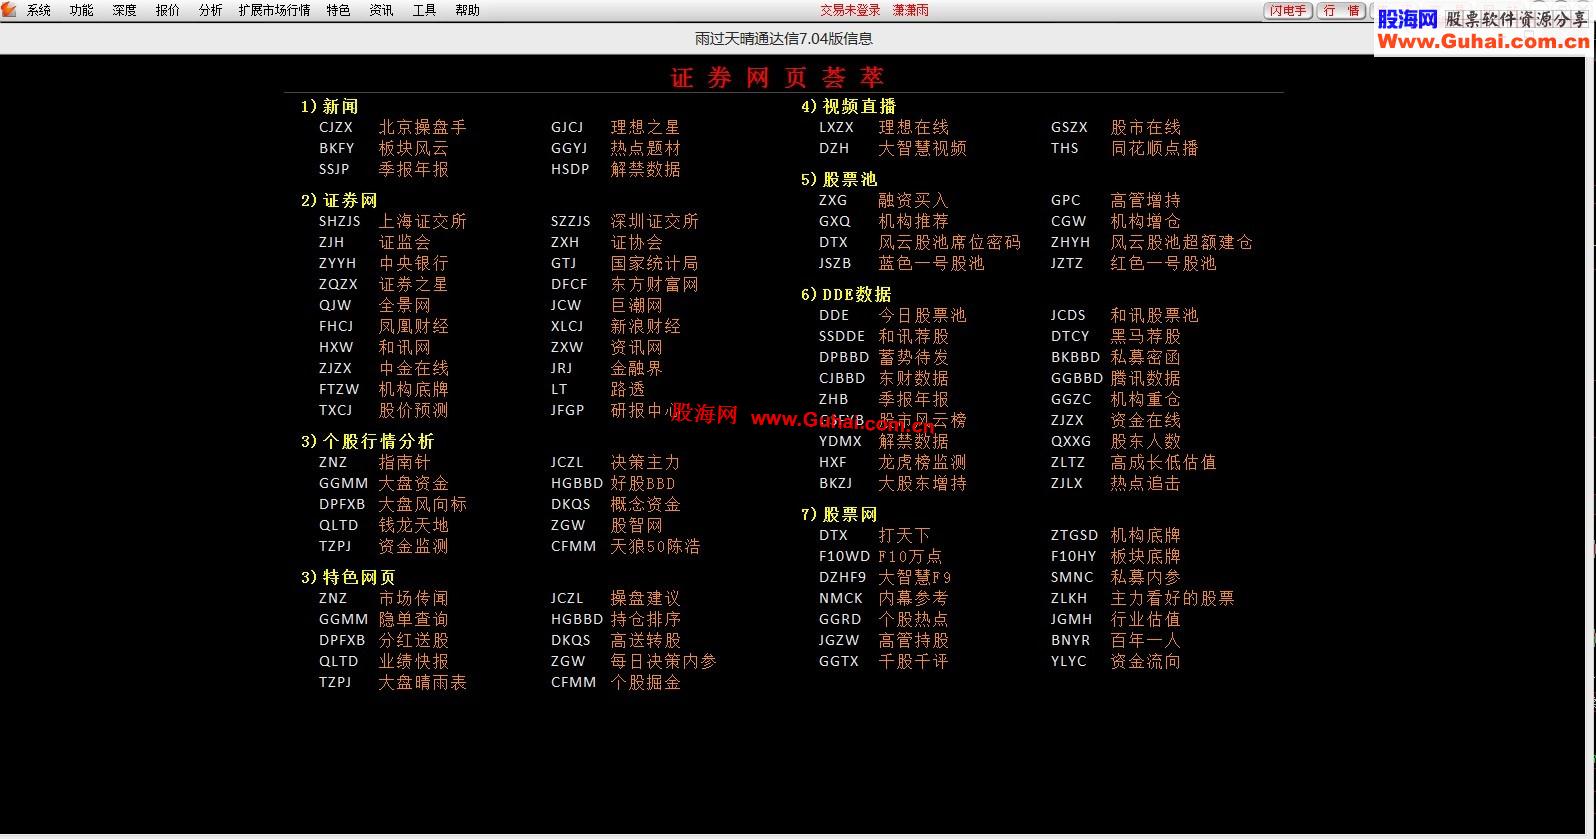
Task: Open the 大盘晴雨表 link
Action: pyautogui.click(x=423, y=682)
